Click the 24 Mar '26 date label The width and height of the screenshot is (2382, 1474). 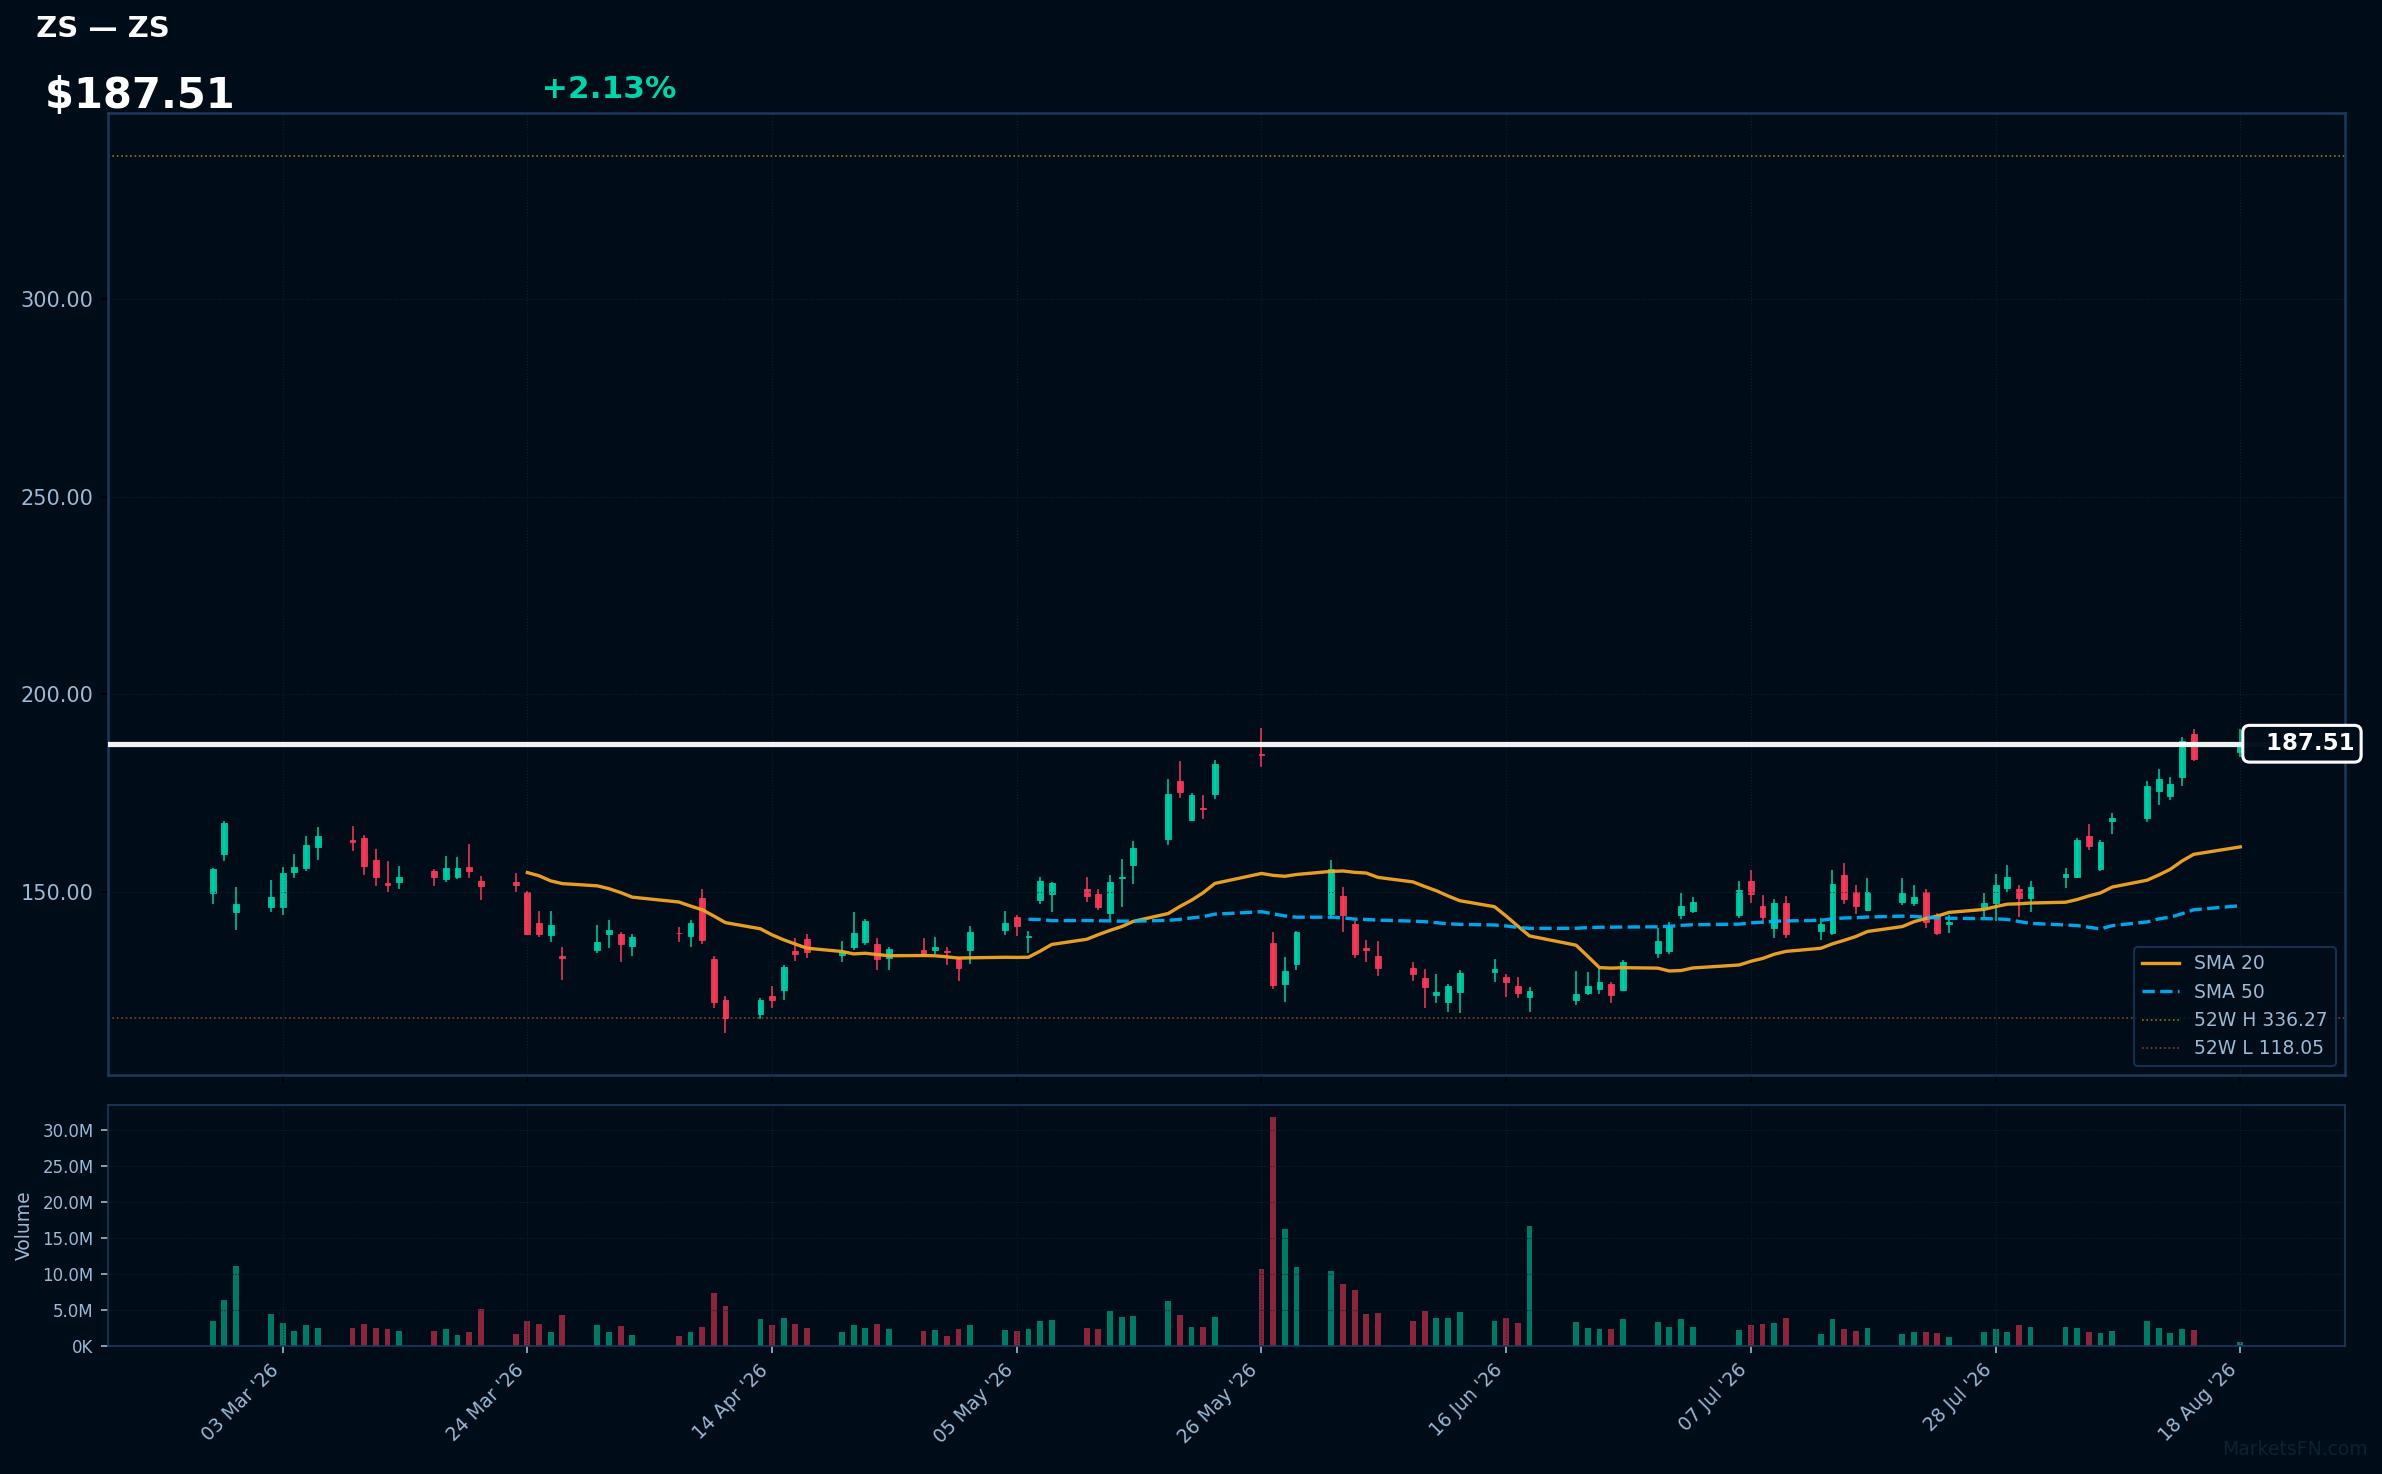point(485,1402)
